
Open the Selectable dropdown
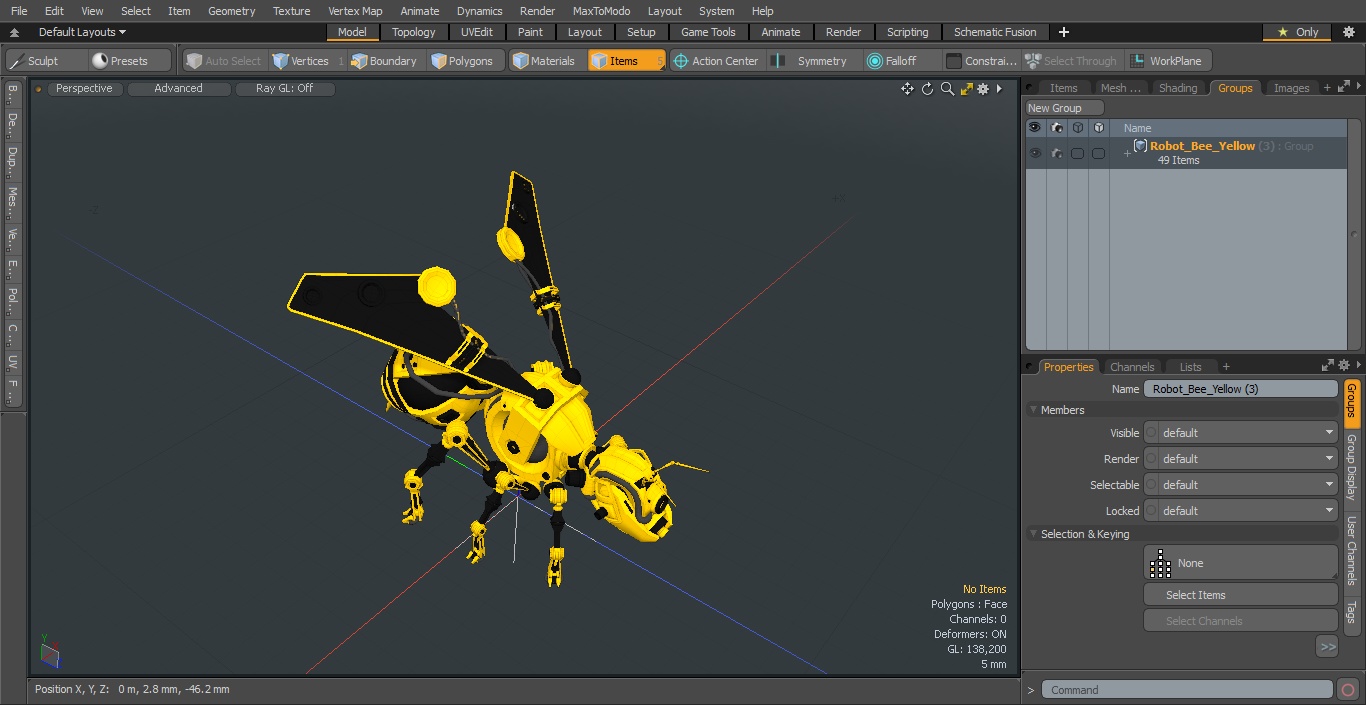(1248, 485)
